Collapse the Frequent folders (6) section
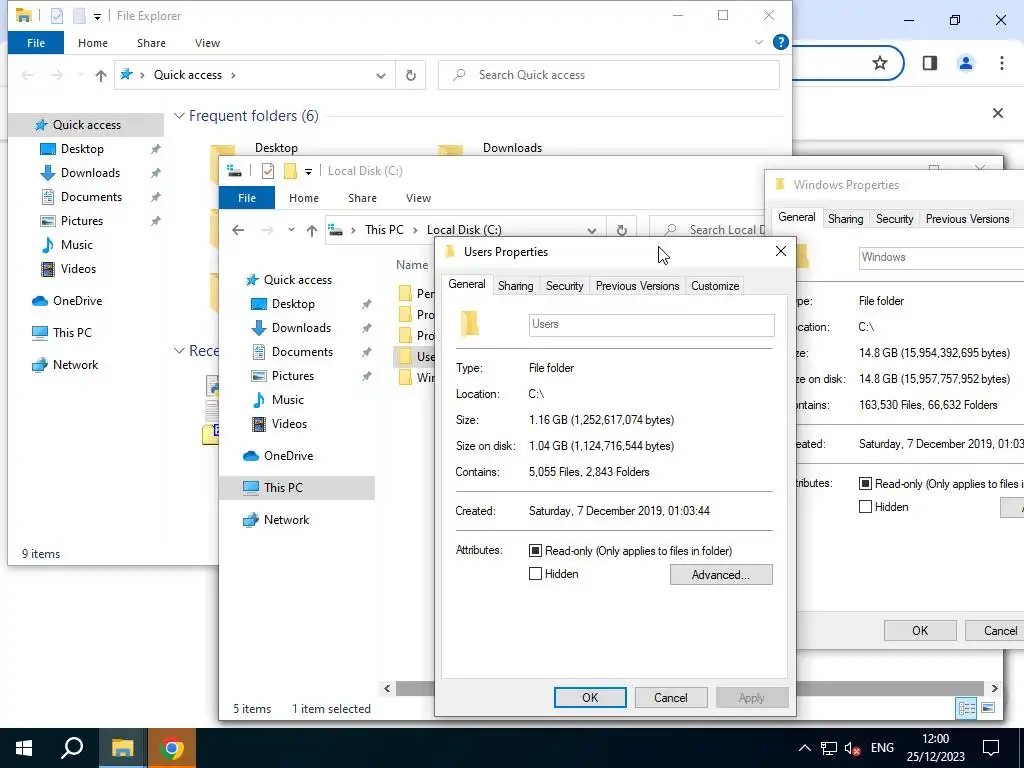Screen dimensions: 1024x768 point(179,116)
